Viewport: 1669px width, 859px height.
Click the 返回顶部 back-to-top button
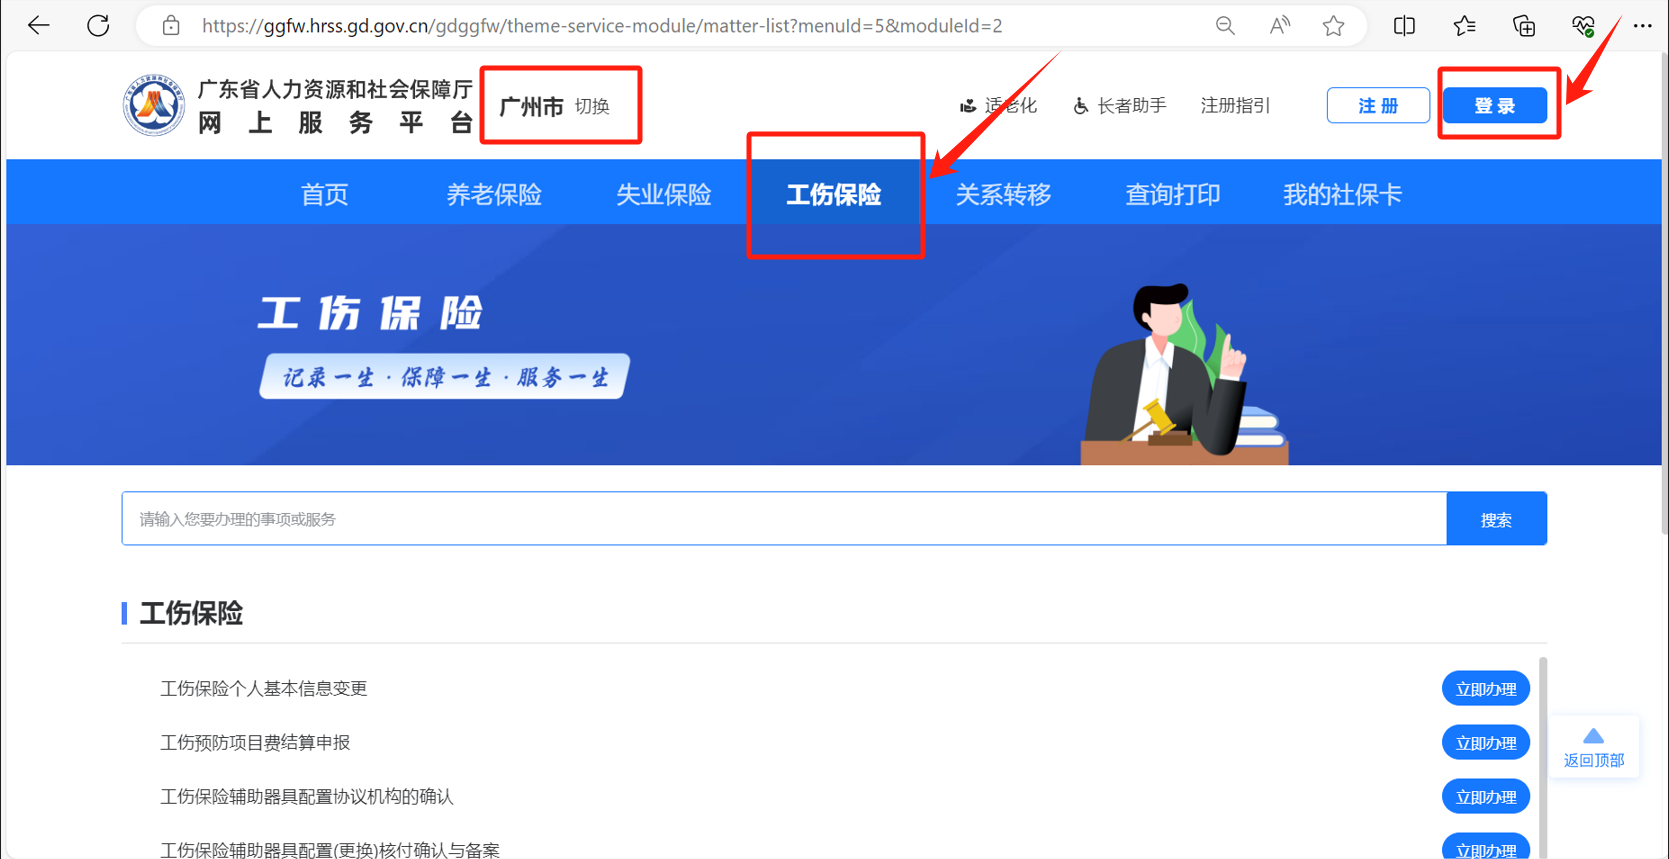click(x=1594, y=748)
